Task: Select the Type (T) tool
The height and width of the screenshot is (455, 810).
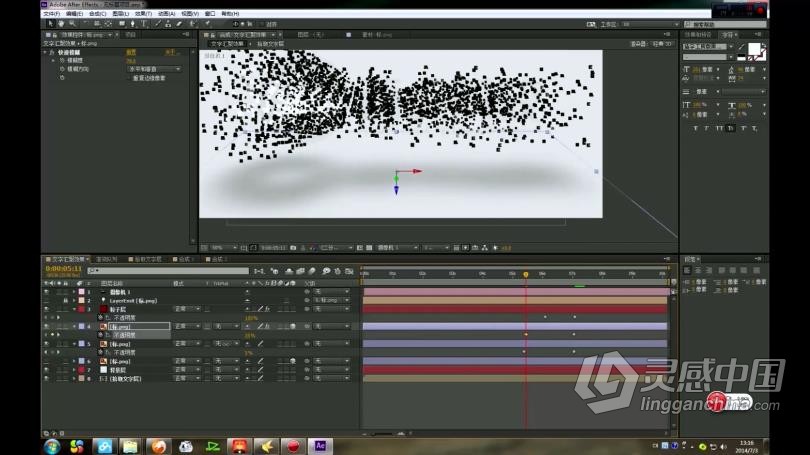Action: (x=144, y=24)
